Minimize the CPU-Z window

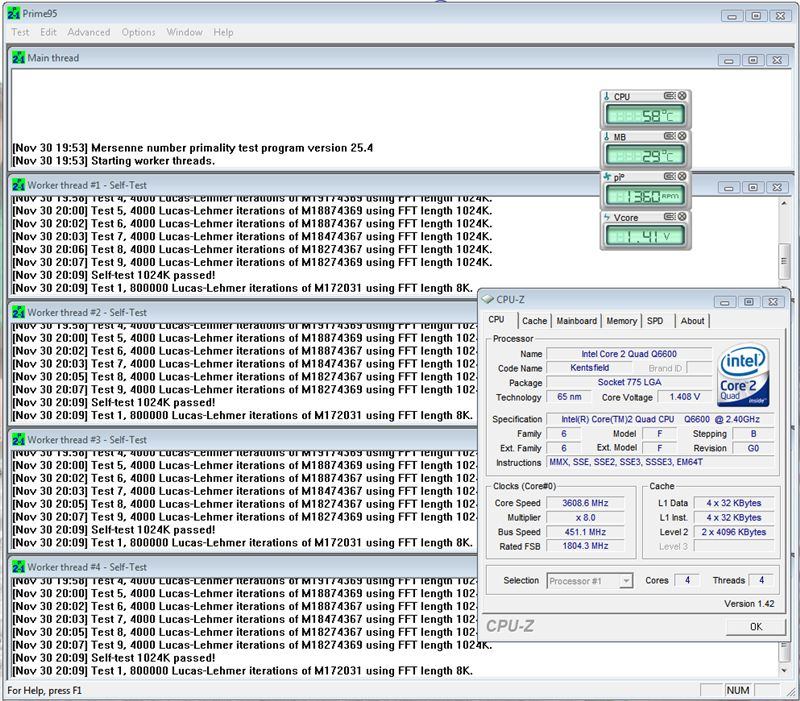click(x=724, y=302)
